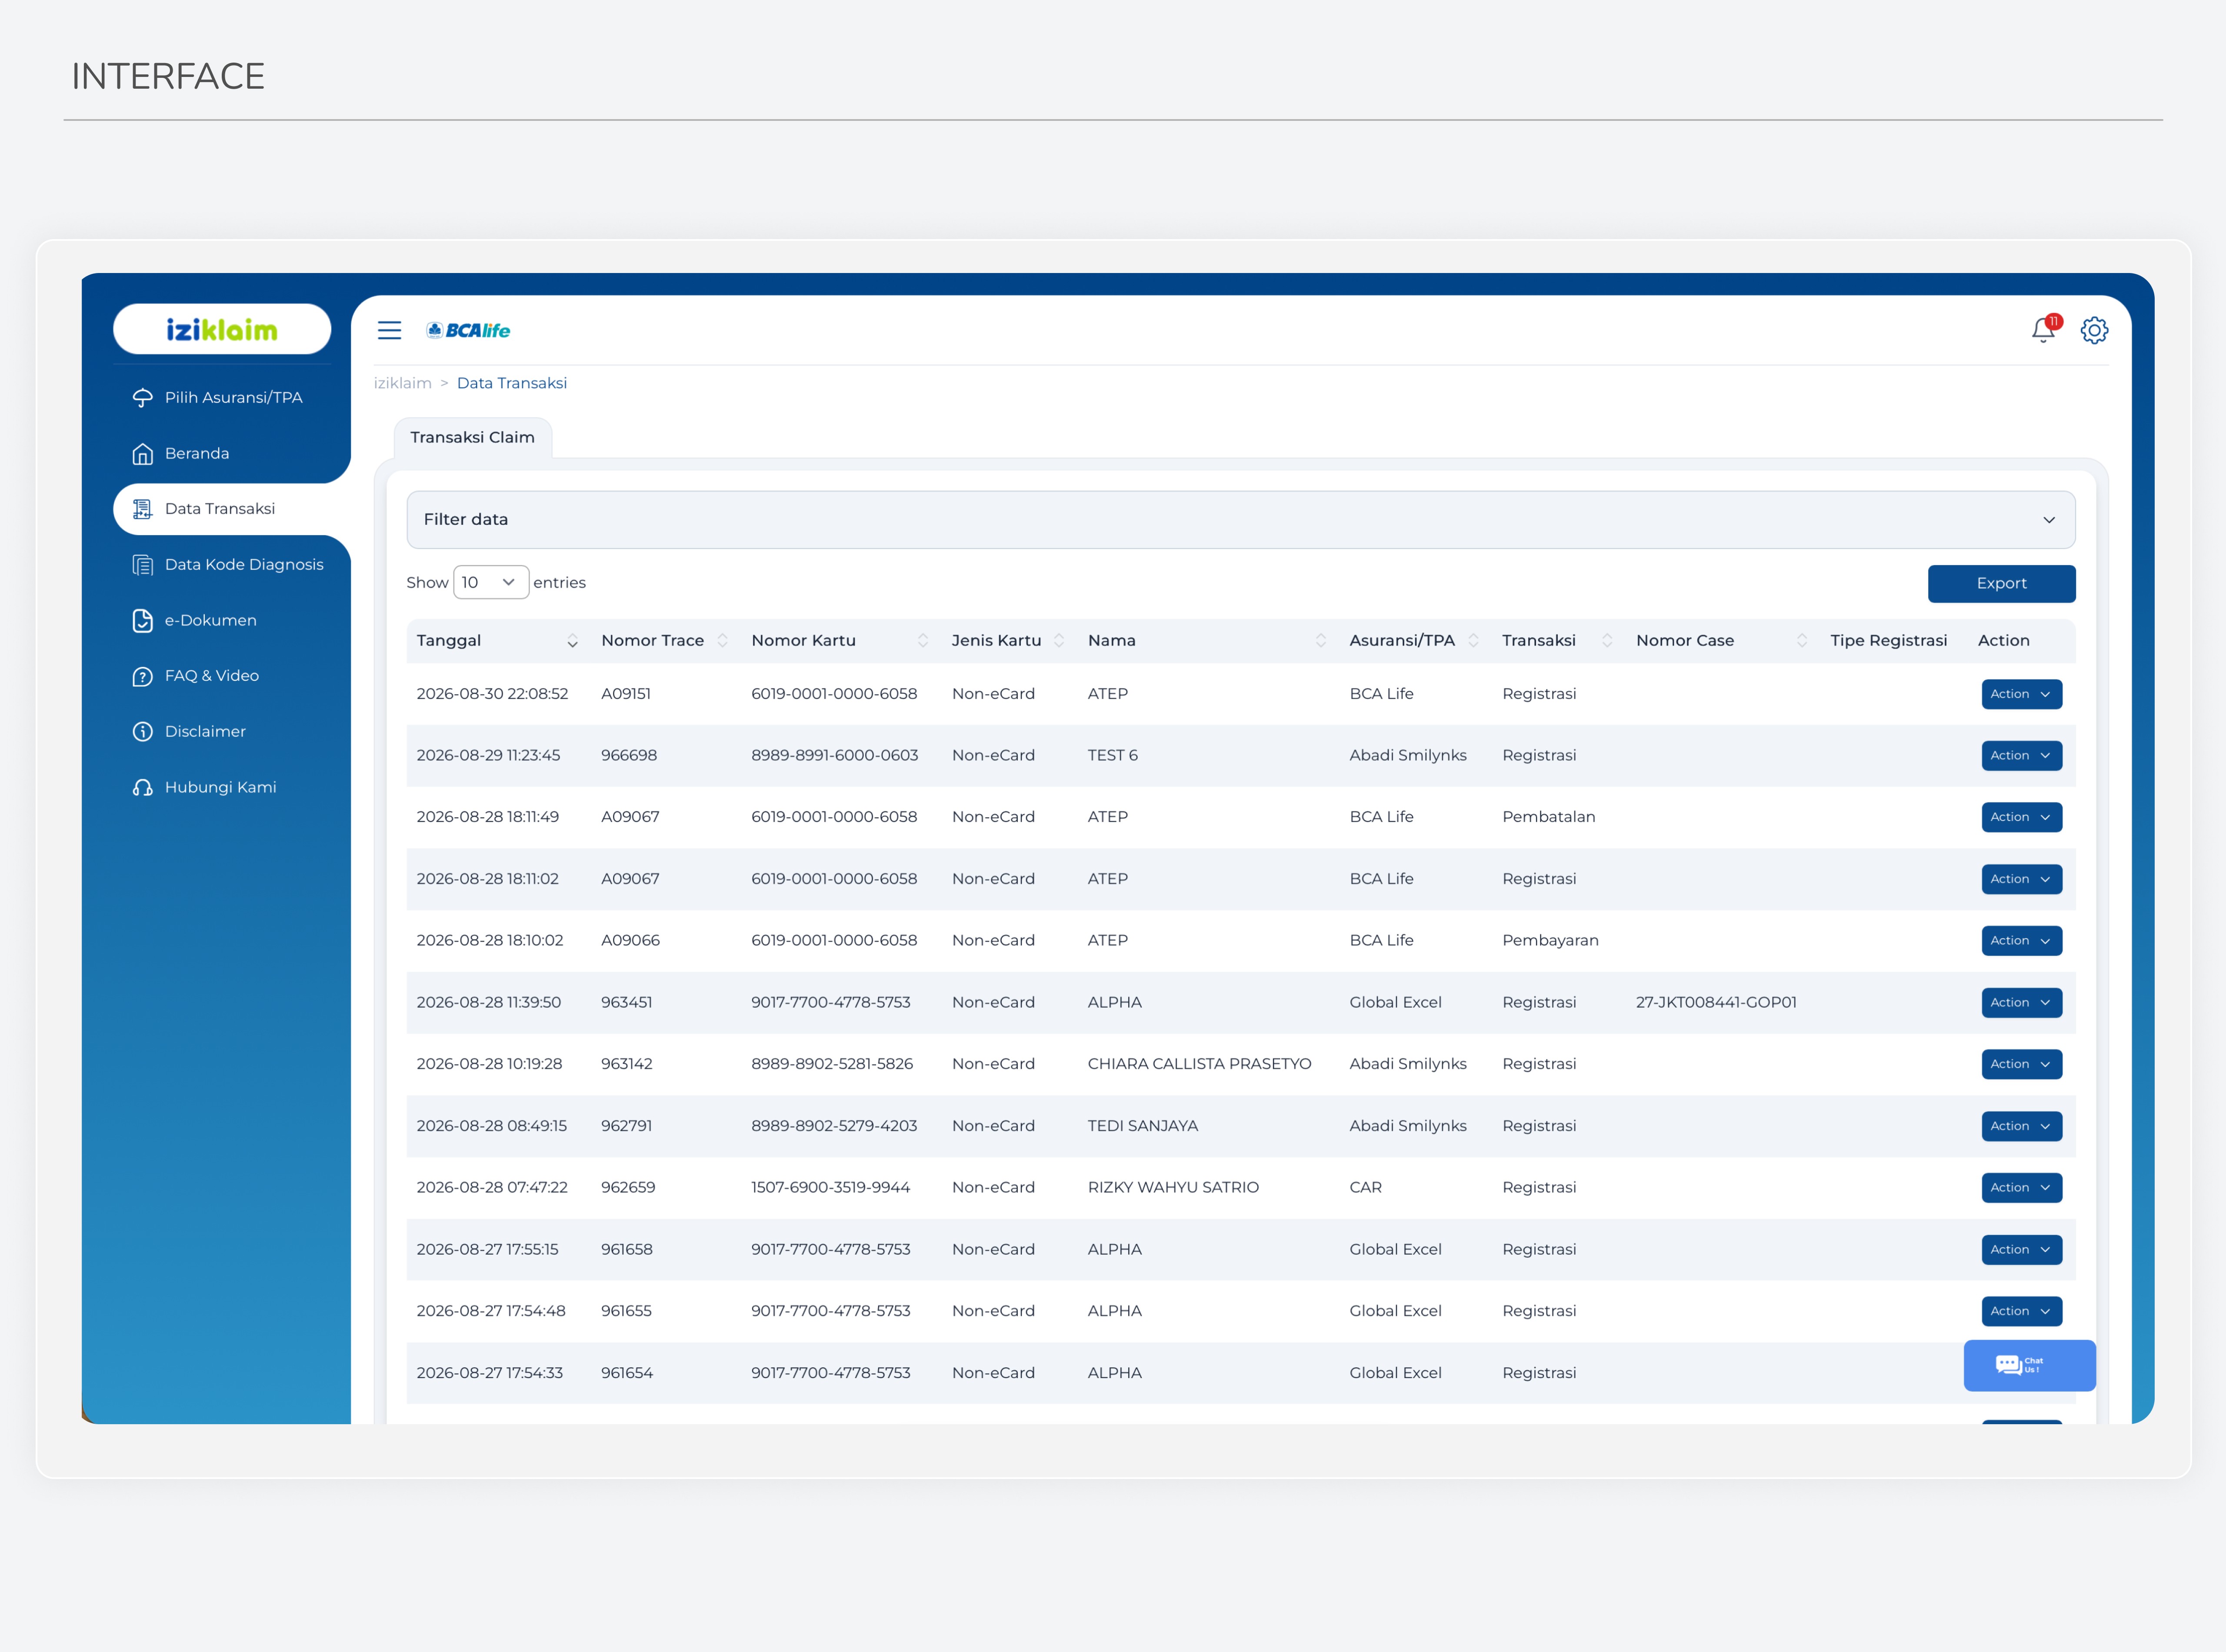Screen dimensions: 2226x1652
Task: Click Data Transaksi breadcrumb link
Action: click(512, 383)
